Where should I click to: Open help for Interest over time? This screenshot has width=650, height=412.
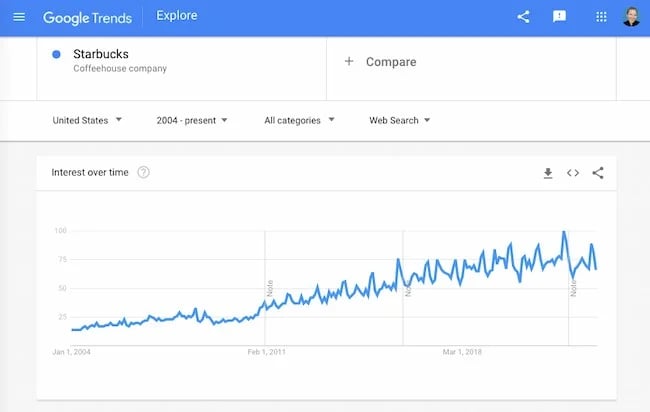144,172
